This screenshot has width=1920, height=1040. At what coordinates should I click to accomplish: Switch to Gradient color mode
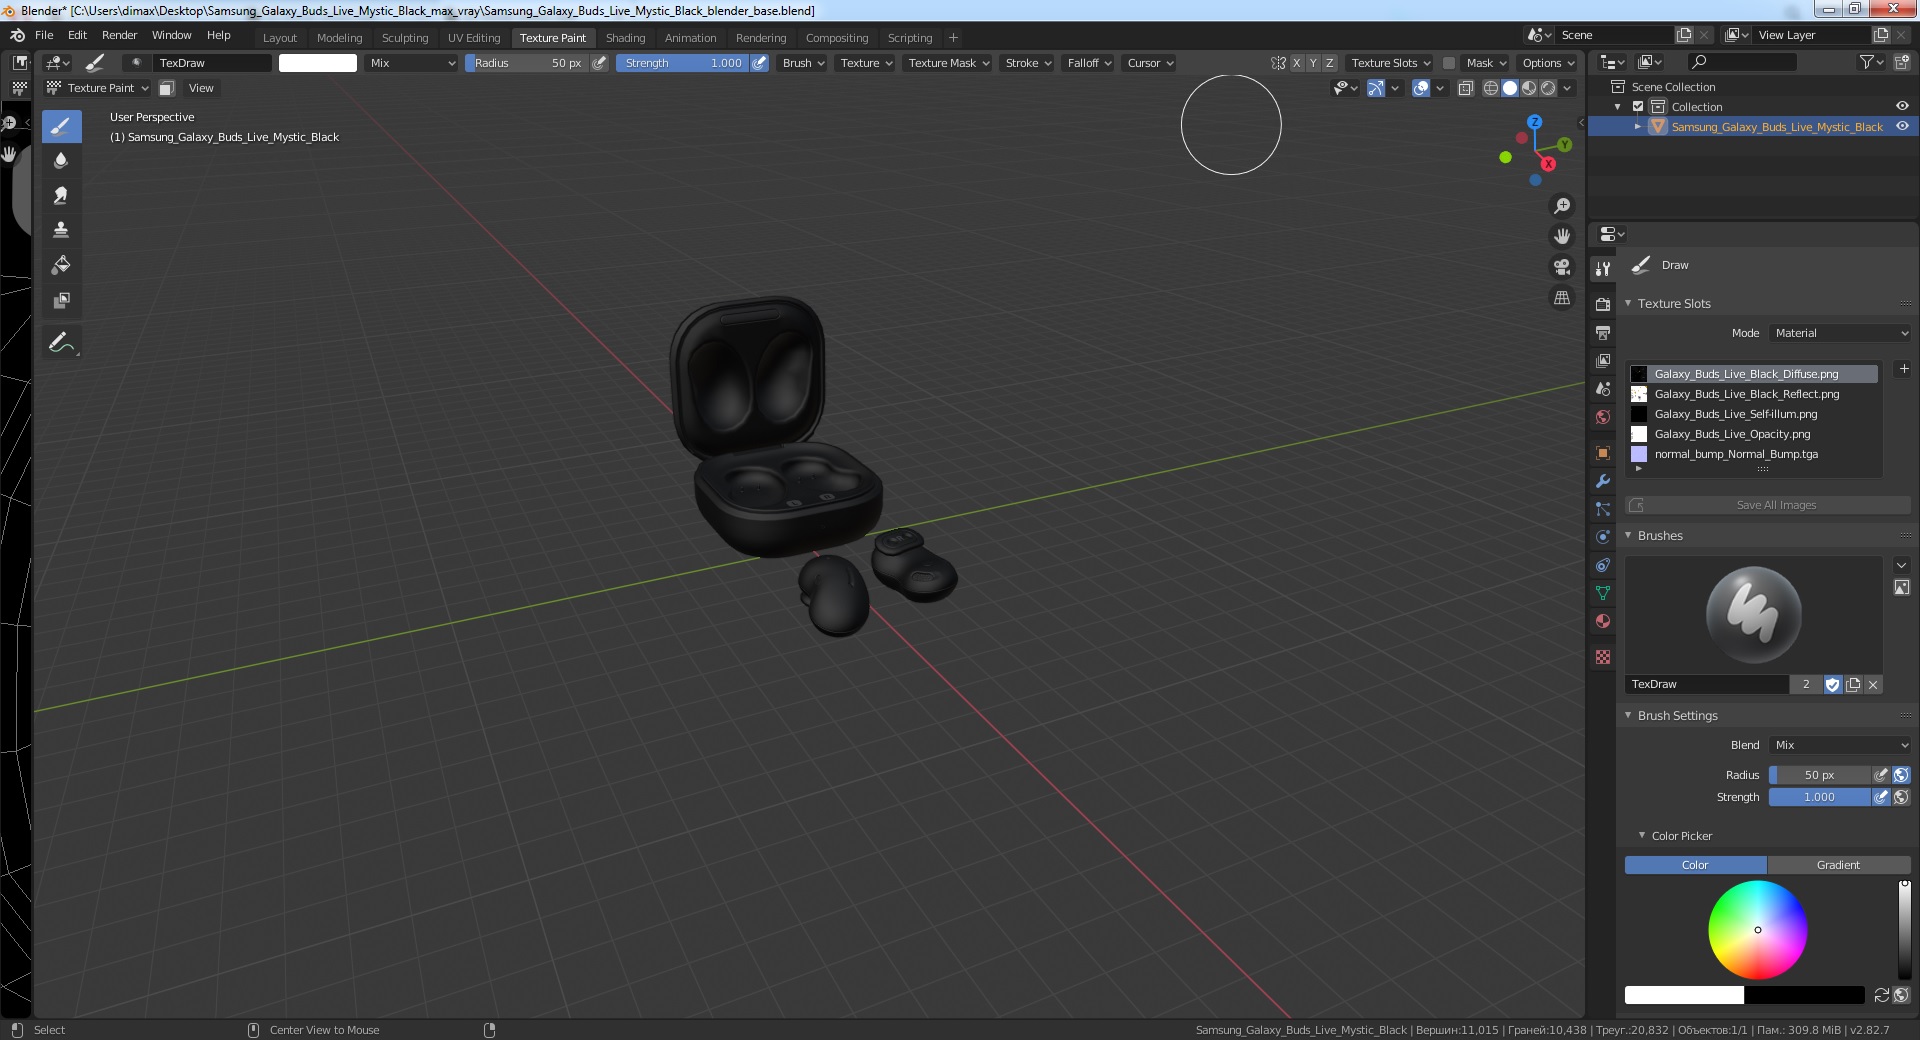point(1838,865)
